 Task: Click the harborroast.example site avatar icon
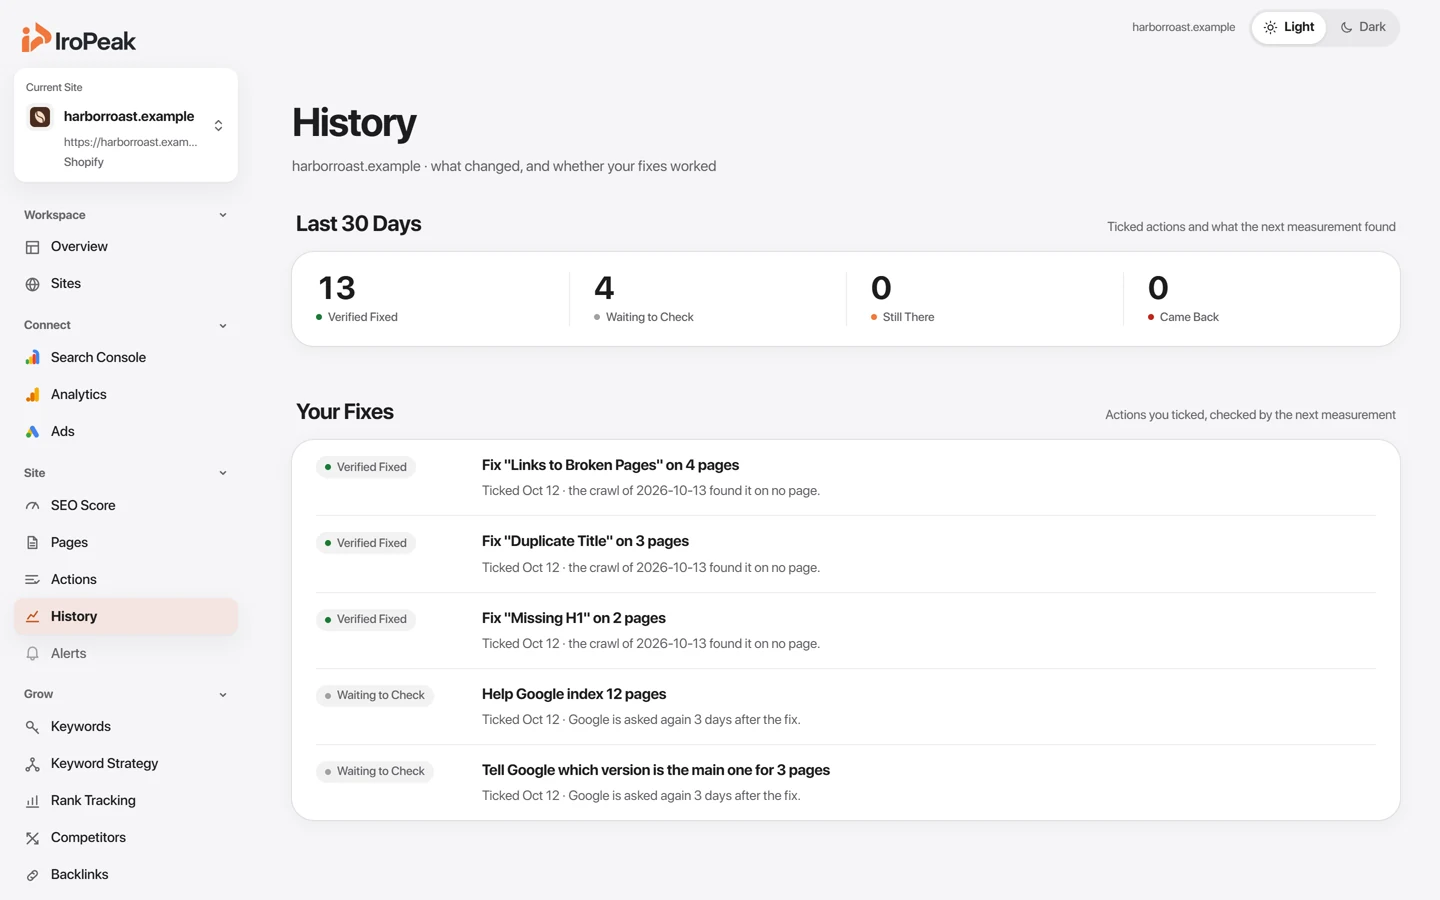[x=40, y=117]
